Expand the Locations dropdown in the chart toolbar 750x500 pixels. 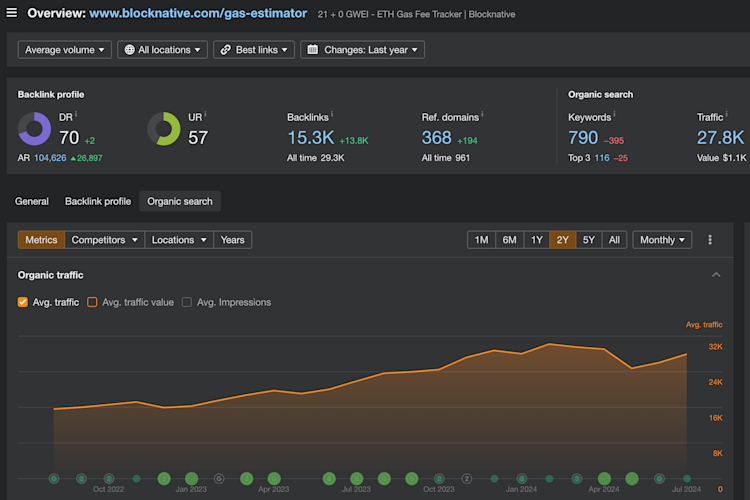[x=179, y=240]
